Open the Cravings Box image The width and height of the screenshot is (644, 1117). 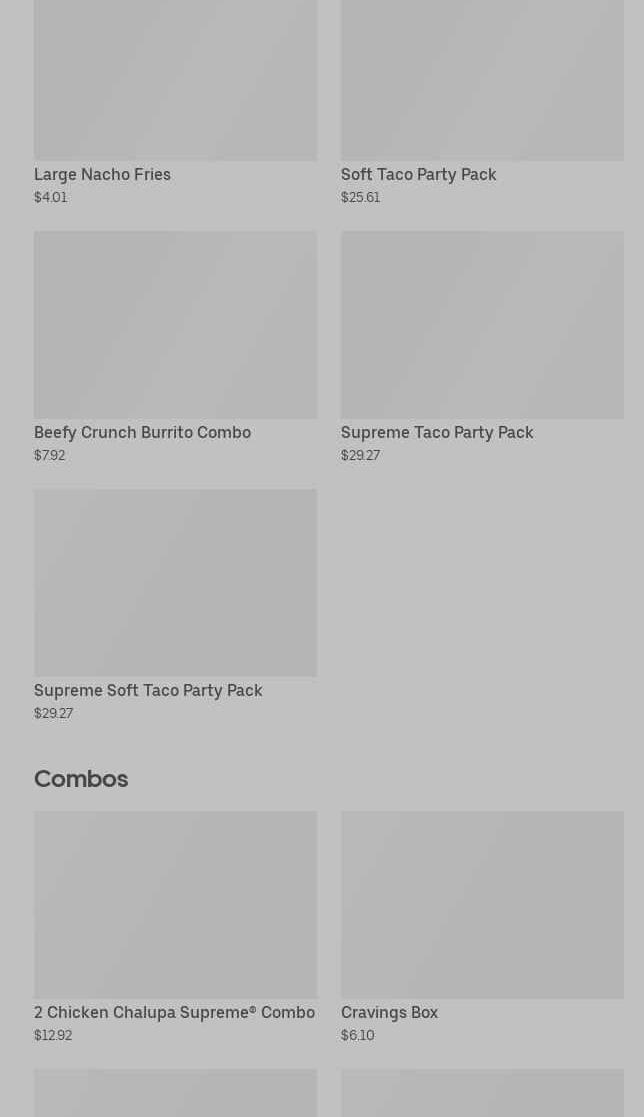[x=482, y=905]
